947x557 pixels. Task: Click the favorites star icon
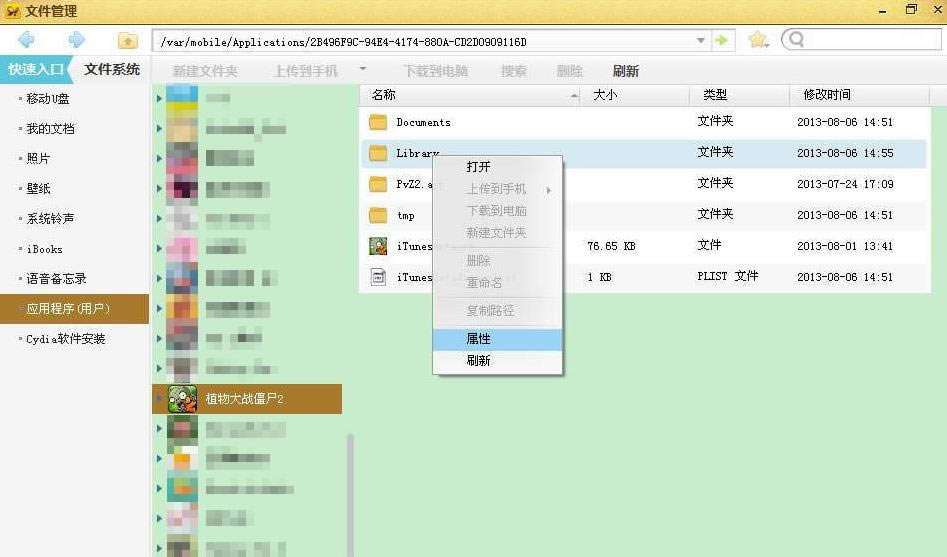click(x=757, y=40)
